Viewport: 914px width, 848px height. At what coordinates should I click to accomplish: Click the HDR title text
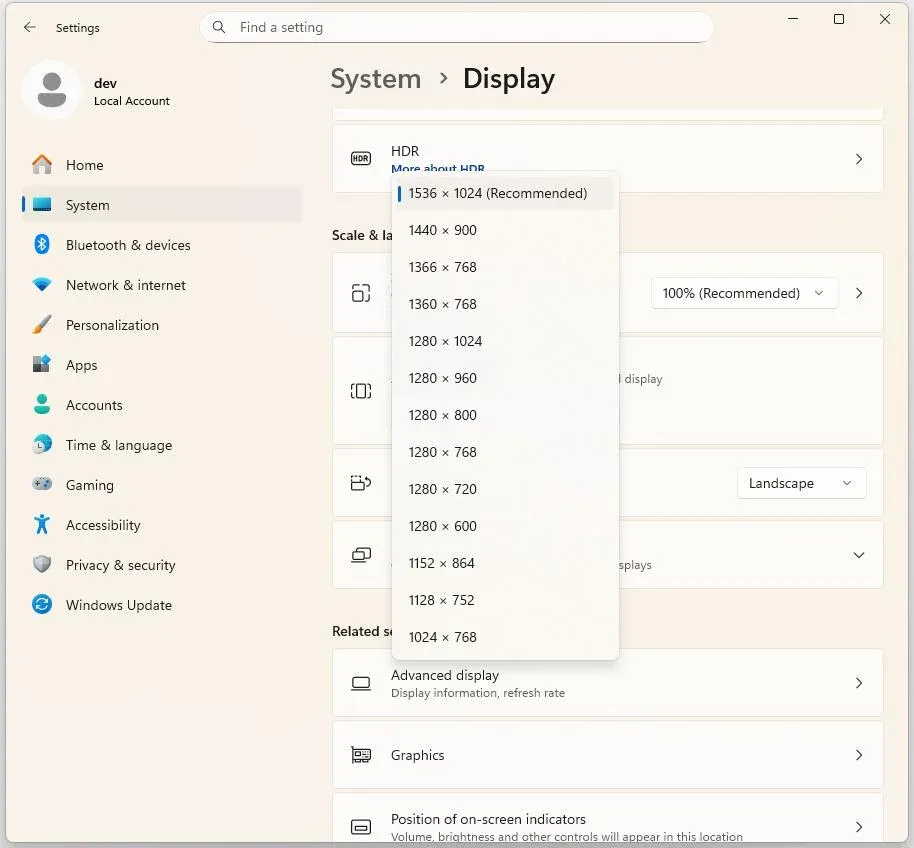pos(405,151)
